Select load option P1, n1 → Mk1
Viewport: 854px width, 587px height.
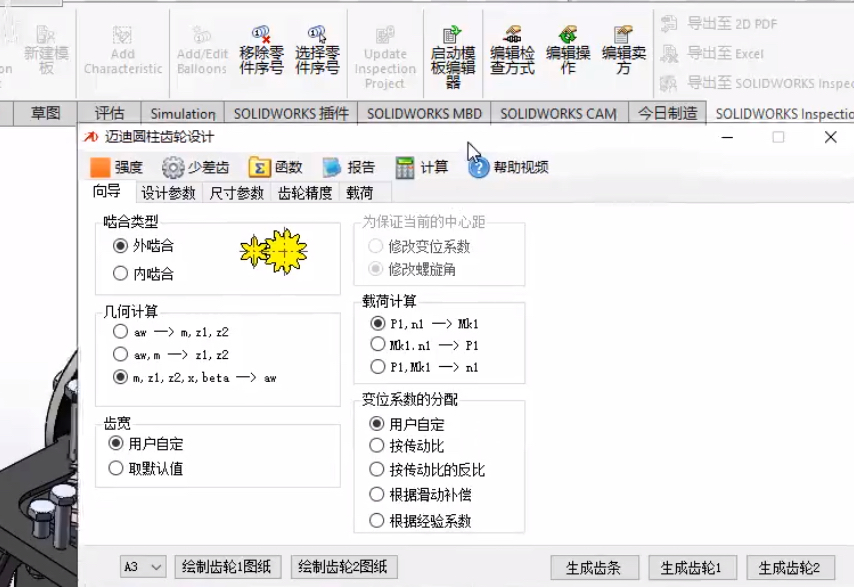click(377, 323)
